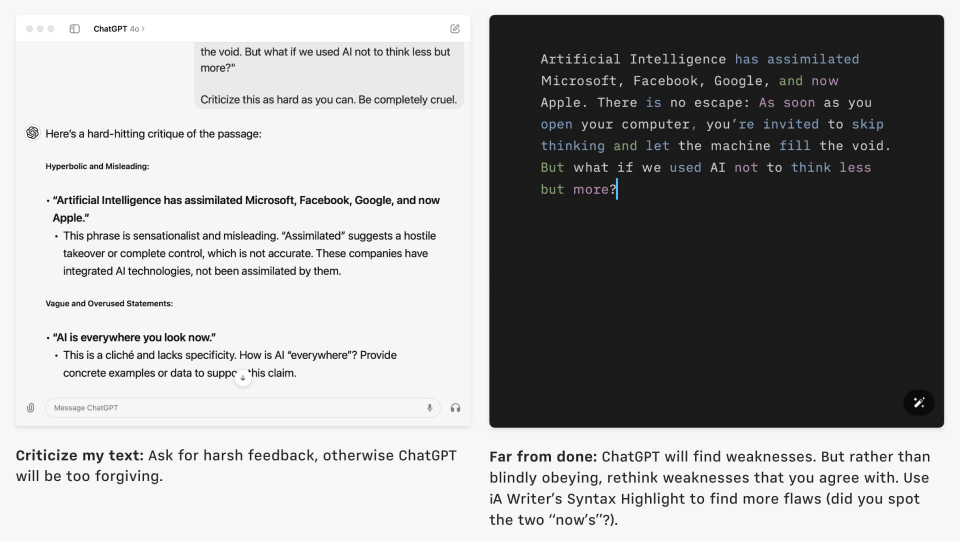Click the "Hyperbolic and Misleading:" heading
960x541 pixels.
coord(97,166)
